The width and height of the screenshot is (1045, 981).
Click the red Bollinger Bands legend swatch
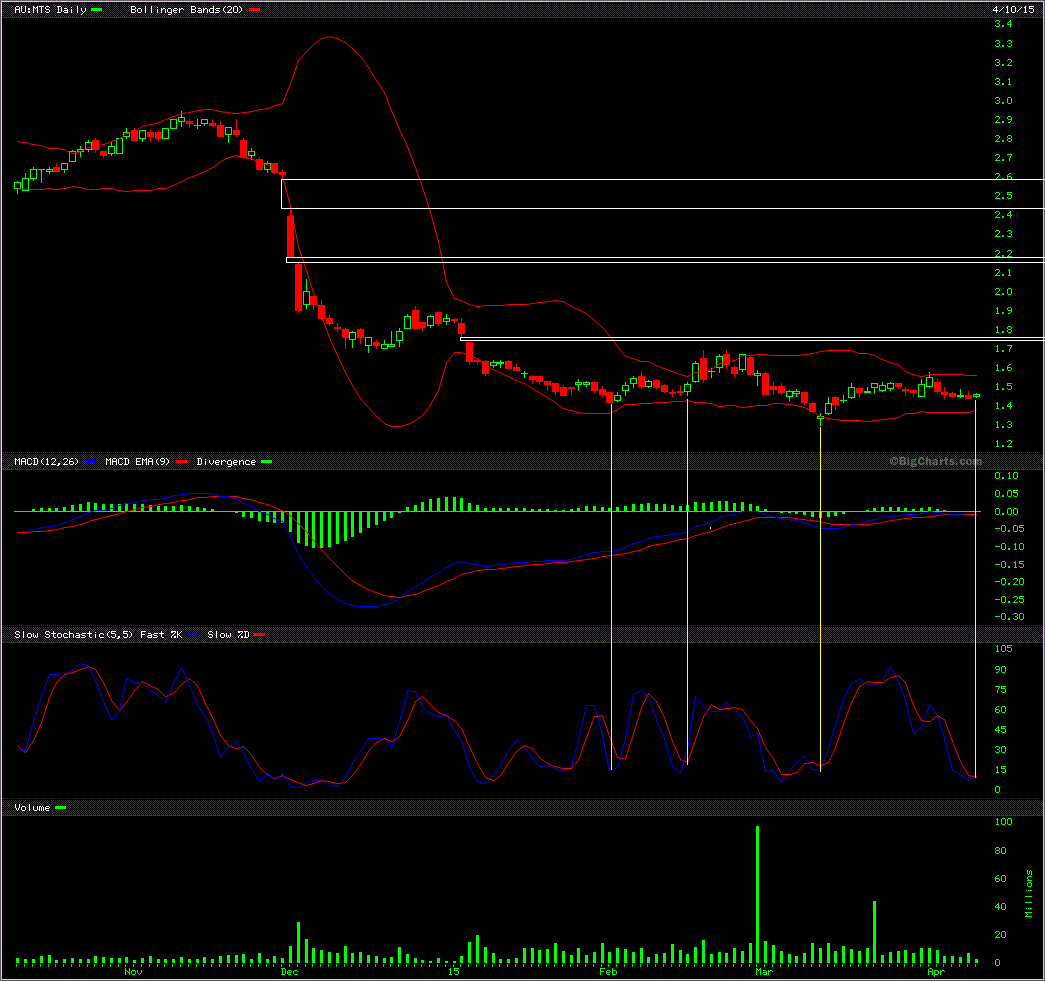tap(254, 10)
